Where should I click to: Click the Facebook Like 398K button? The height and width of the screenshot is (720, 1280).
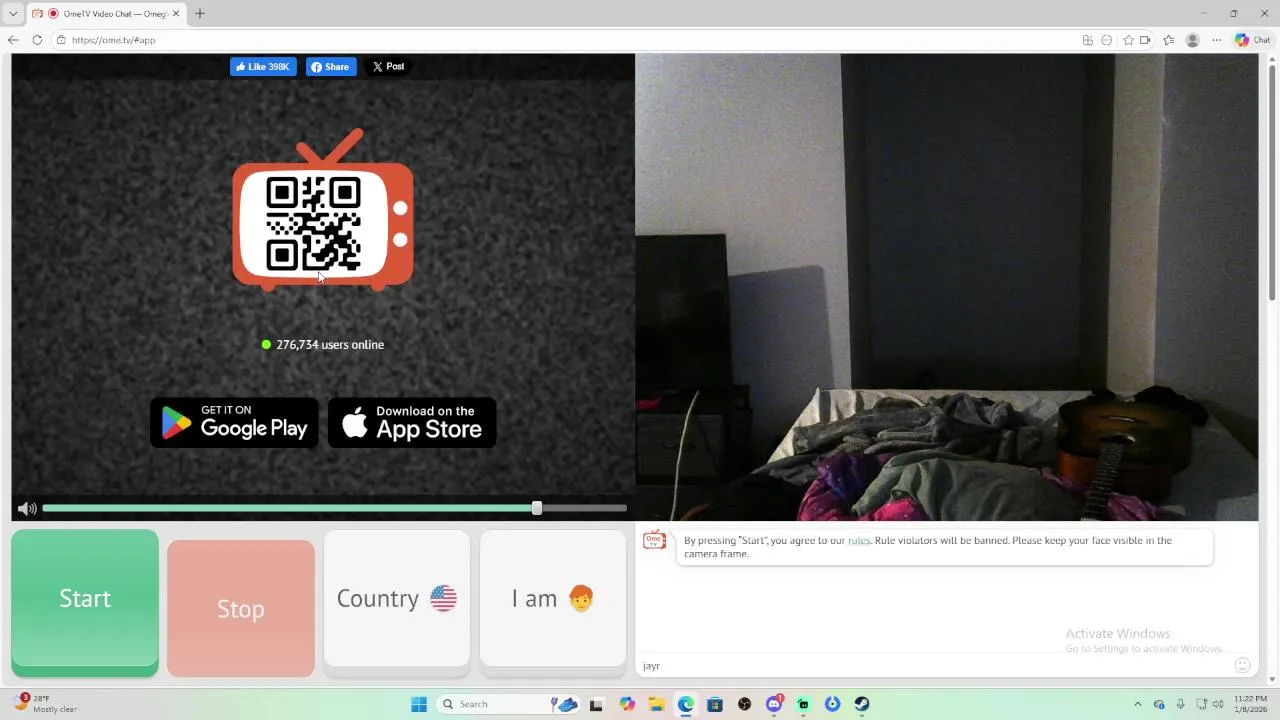tap(263, 67)
